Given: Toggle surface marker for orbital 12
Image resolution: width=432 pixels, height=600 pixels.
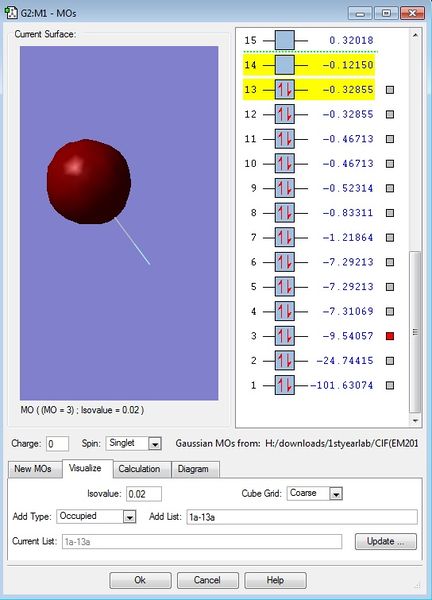Looking at the screenshot, I should [390, 114].
